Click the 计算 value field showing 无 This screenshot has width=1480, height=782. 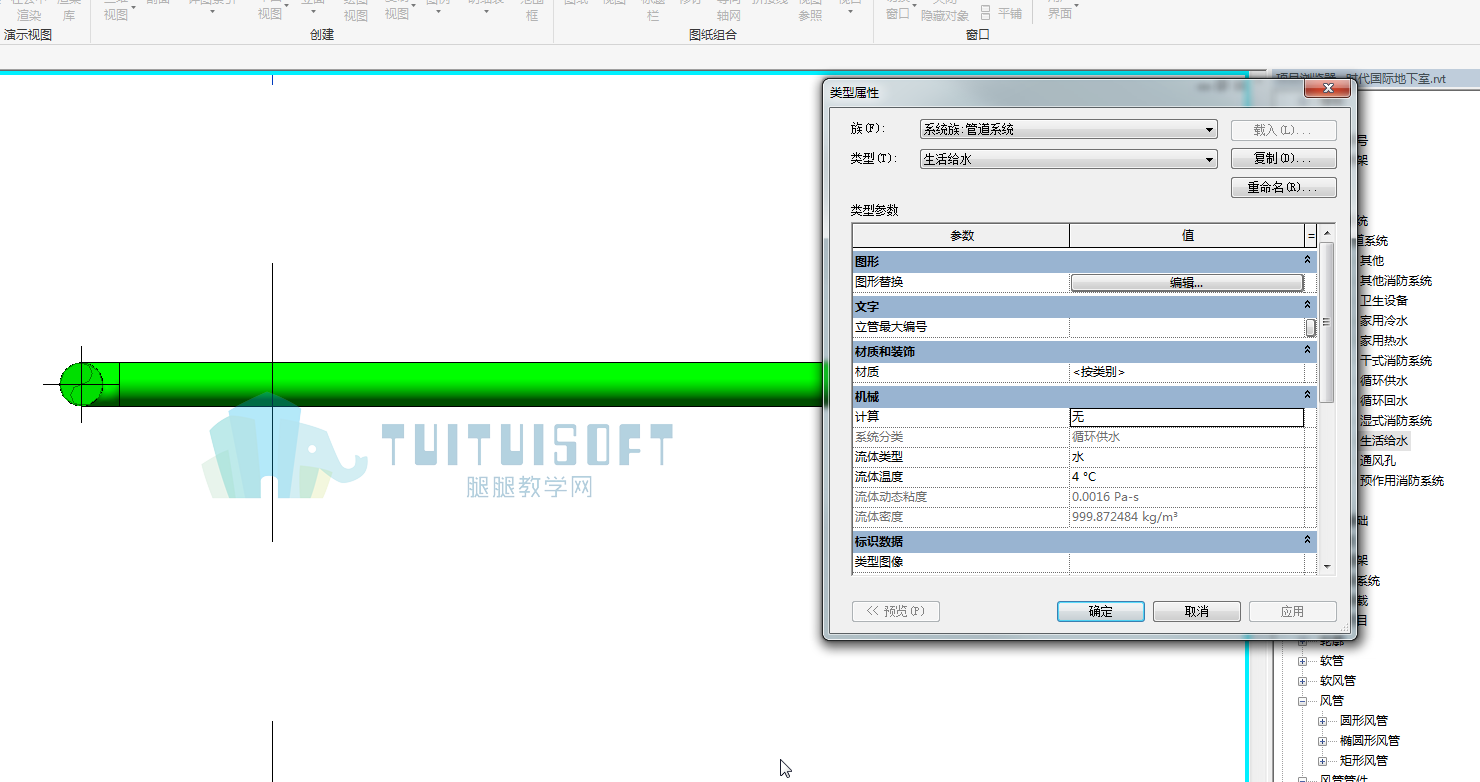1187,417
